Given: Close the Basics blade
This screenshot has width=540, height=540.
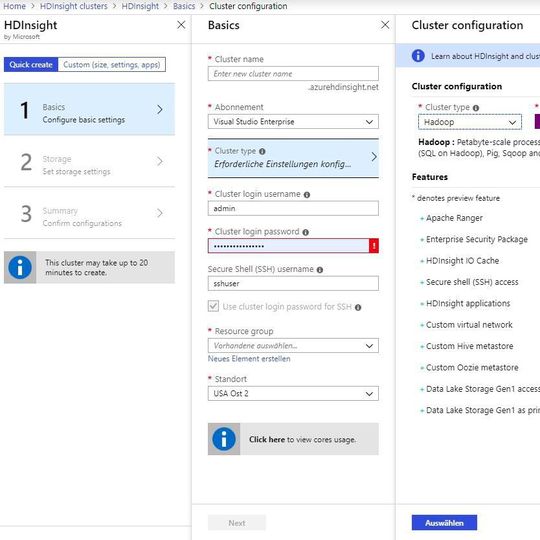Looking at the screenshot, I should coord(385,25).
